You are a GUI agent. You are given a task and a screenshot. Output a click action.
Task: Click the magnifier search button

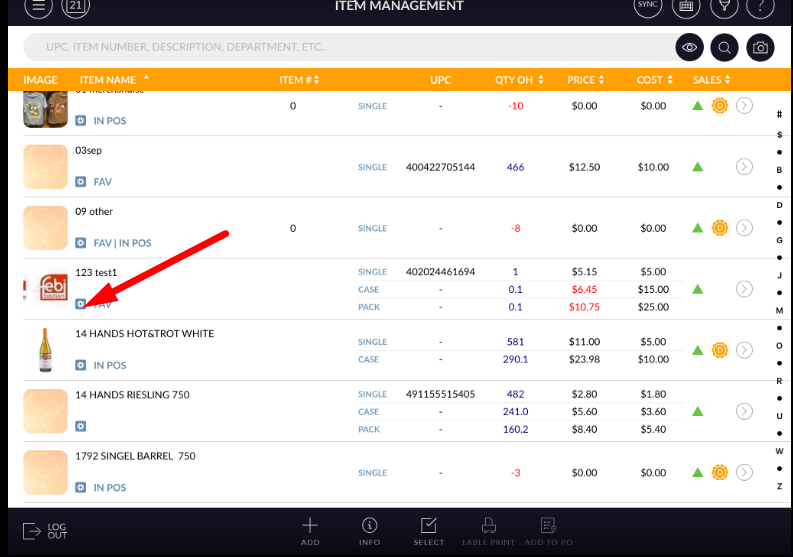click(x=724, y=48)
